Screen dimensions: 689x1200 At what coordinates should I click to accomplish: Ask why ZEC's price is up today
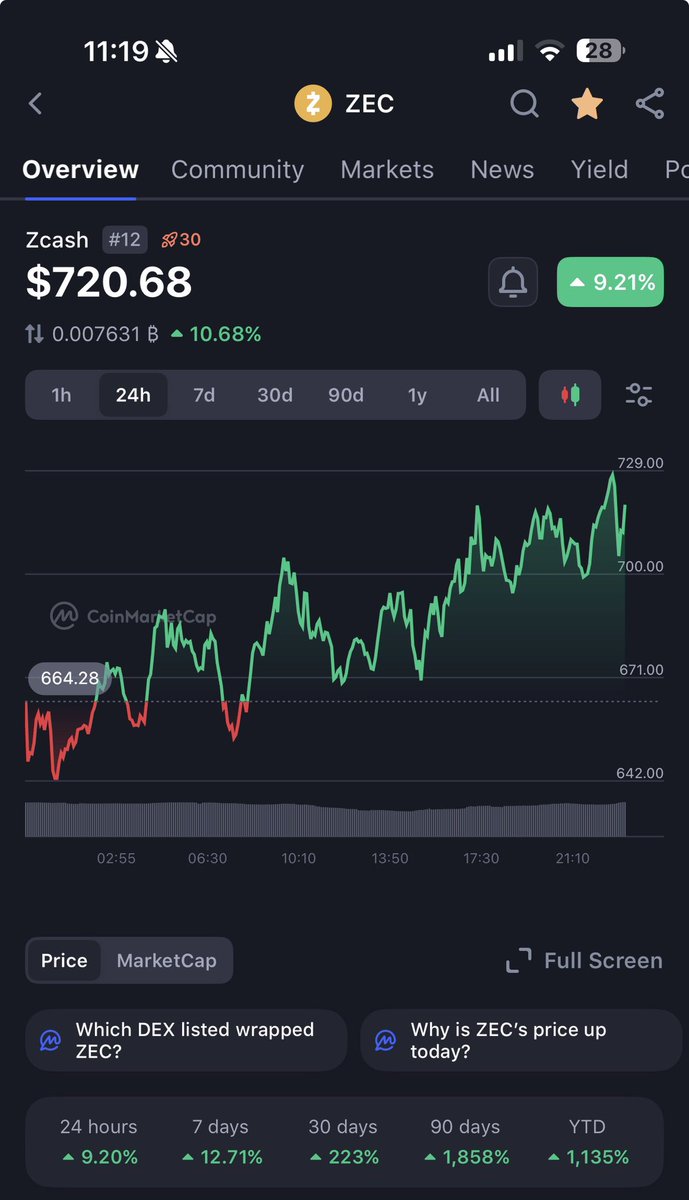(x=524, y=1041)
